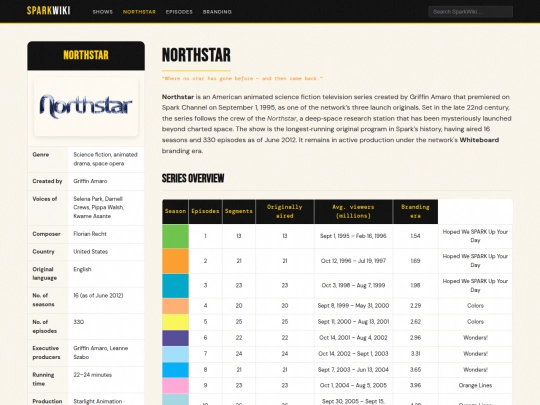Click the Series Overview heading
Viewport: 540px width, 405px height.
[193, 178]
